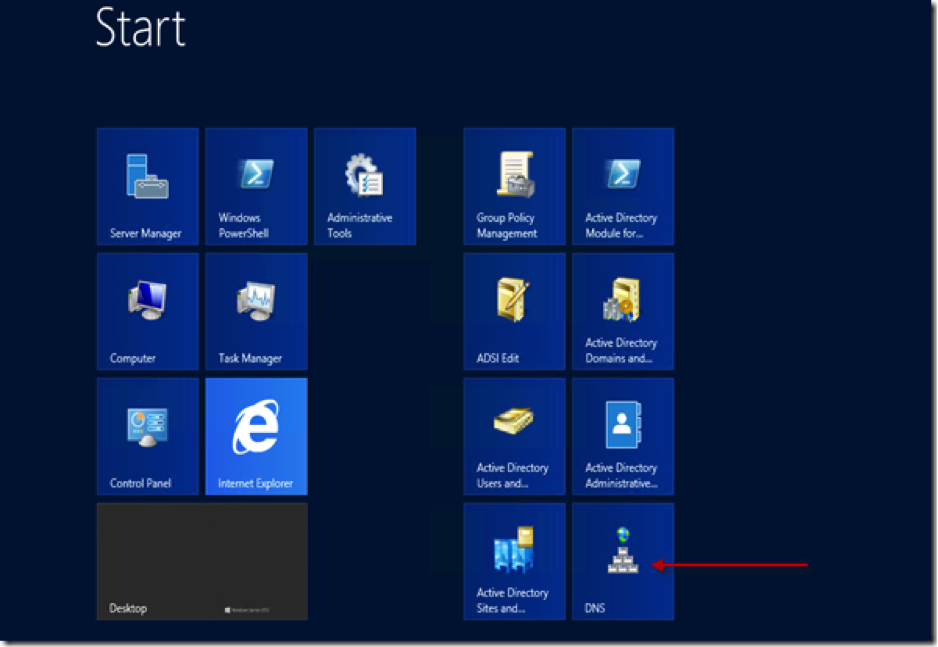The height and width of the screenshot is (647, 938).
Task: Open the Active Directory Sites and Services tile
Action: [514, 561]
